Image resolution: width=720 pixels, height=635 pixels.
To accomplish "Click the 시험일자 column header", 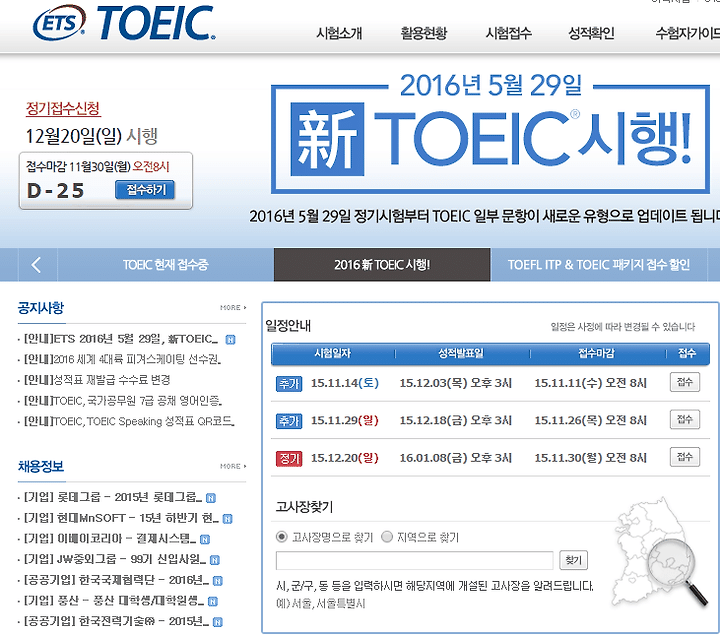I will coord(332,353).
